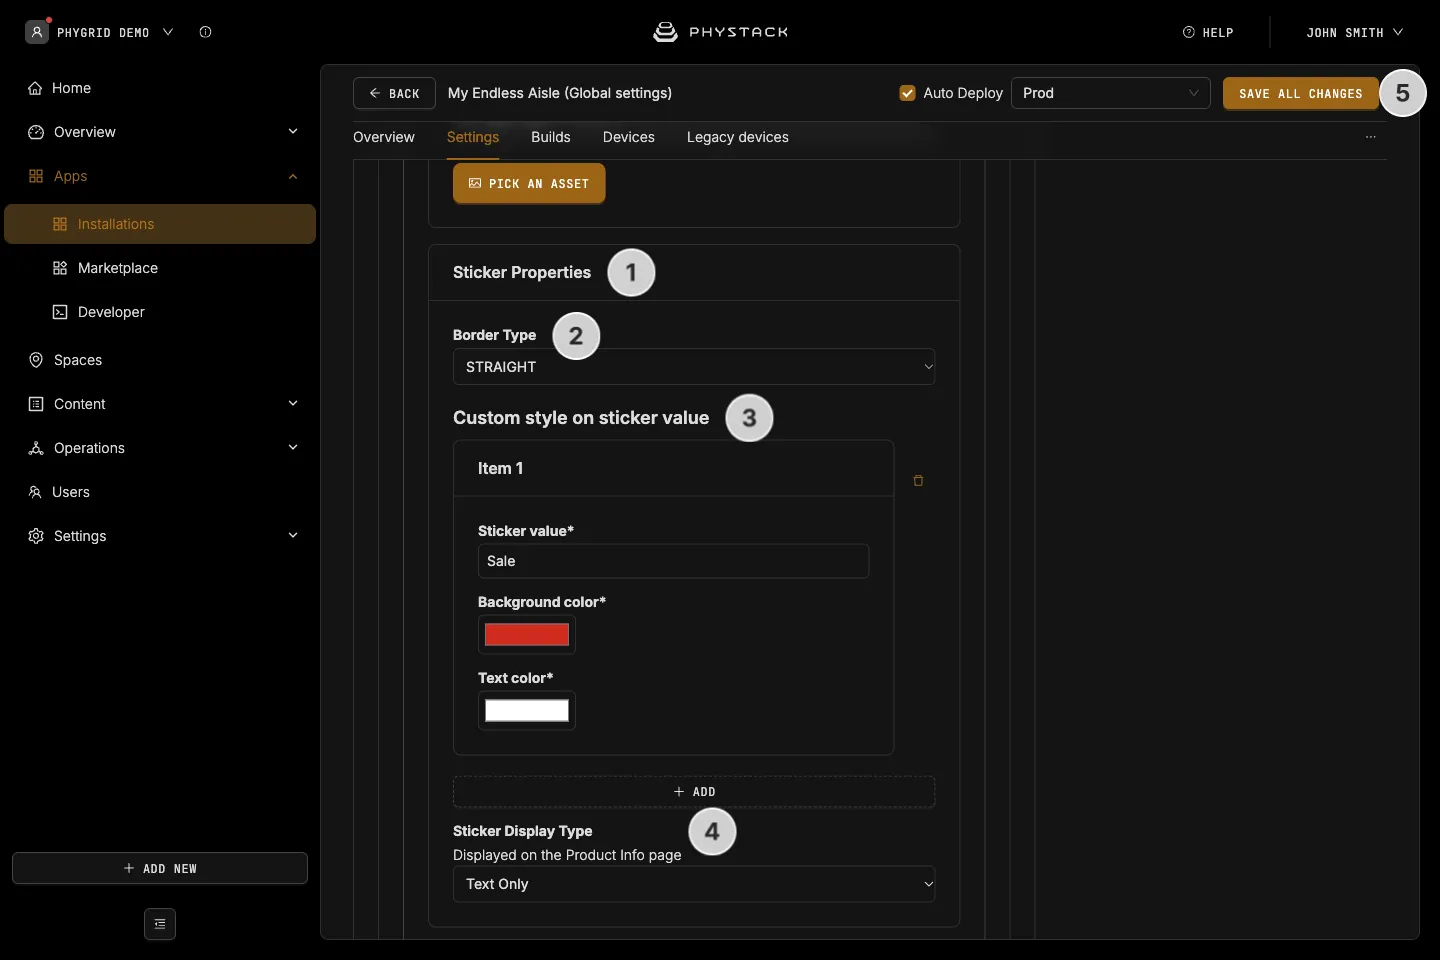Click the Operations icon in sidebar
This screenshot has width=1440, height=960.
[36, 448]
